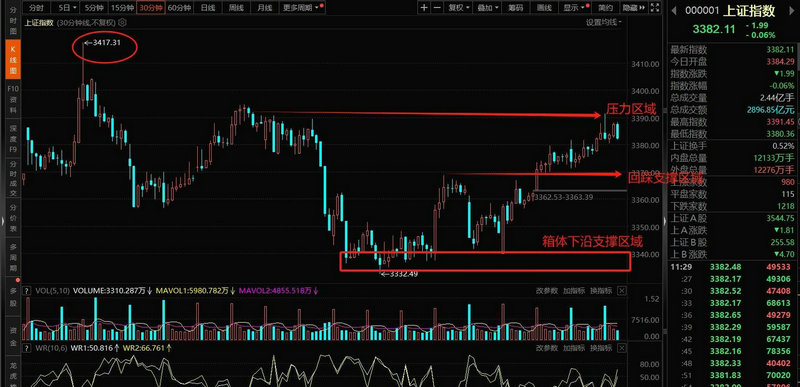This screenshot has height=387, width=800.
Task: Switch to the 5分钟 period
Action: pos(94,8)
